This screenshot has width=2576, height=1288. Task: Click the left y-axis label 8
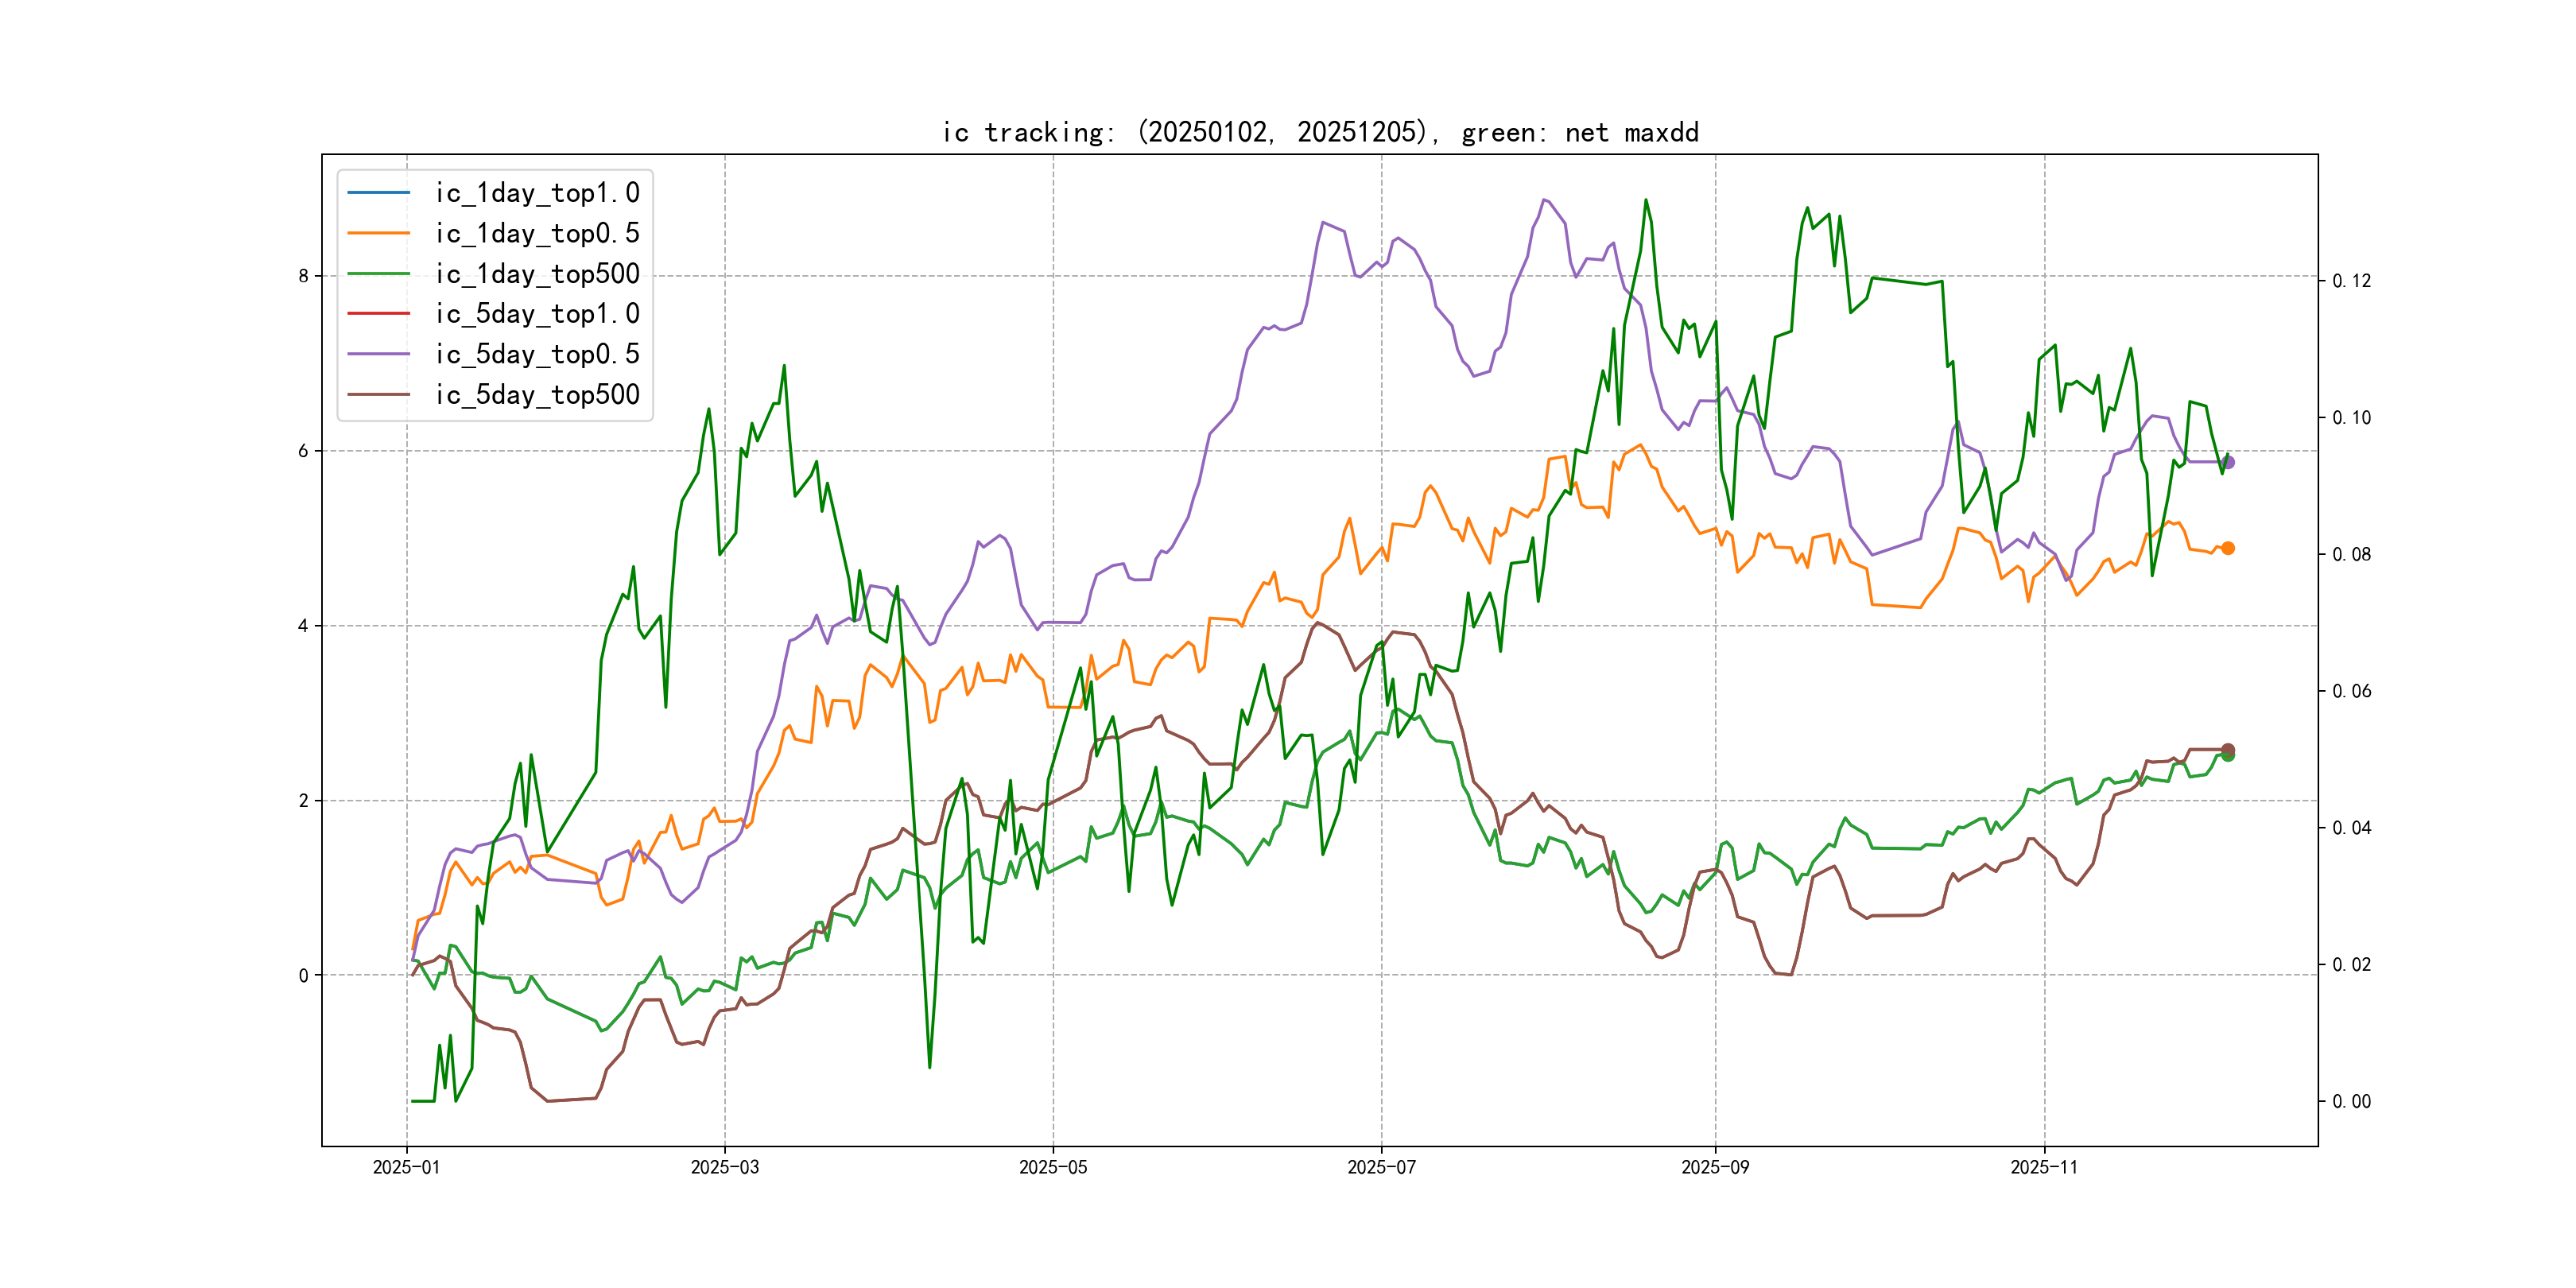(x=303, y=276)
